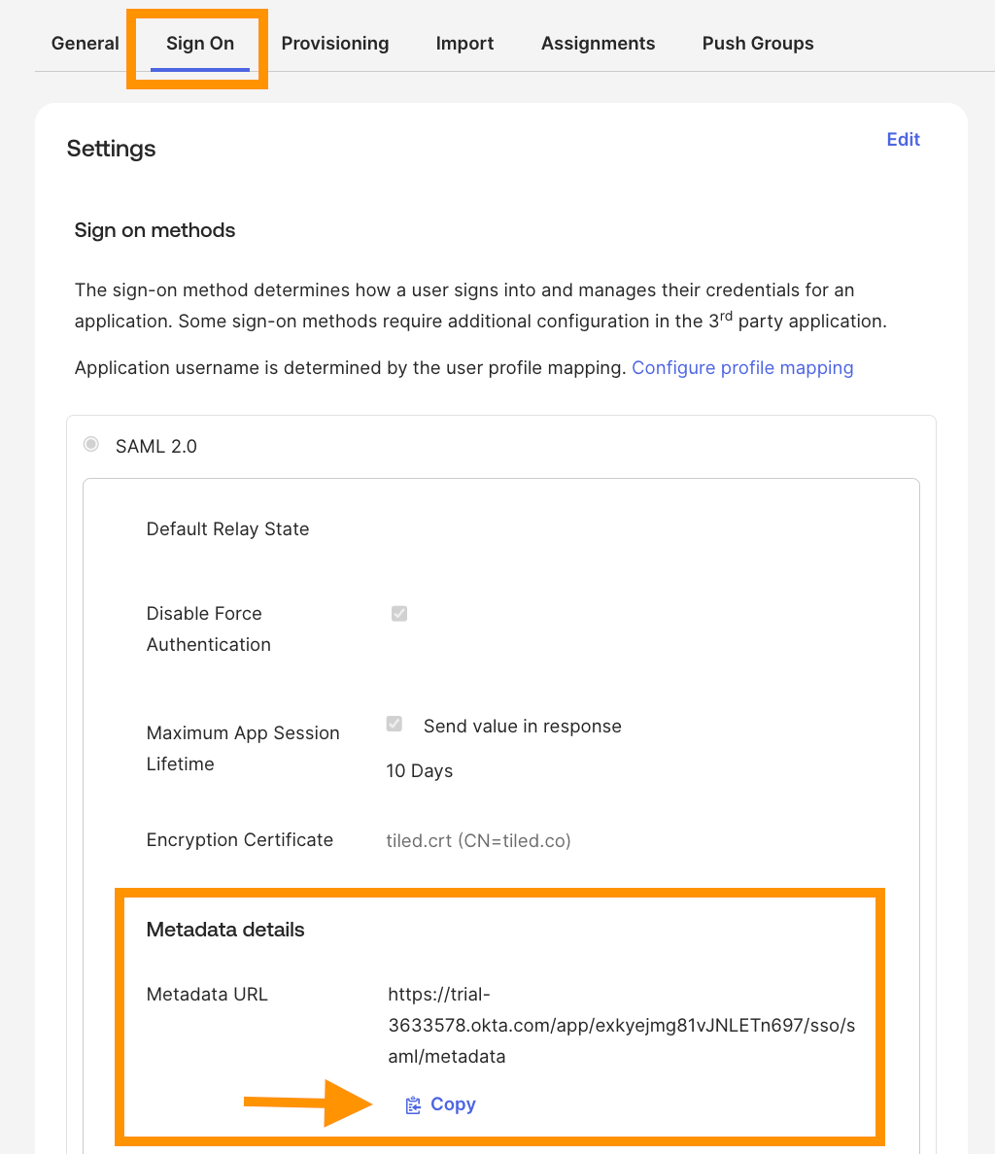Click the Settings heading
This screenshot has width=995, height=1154.
[x=111, y=149]
